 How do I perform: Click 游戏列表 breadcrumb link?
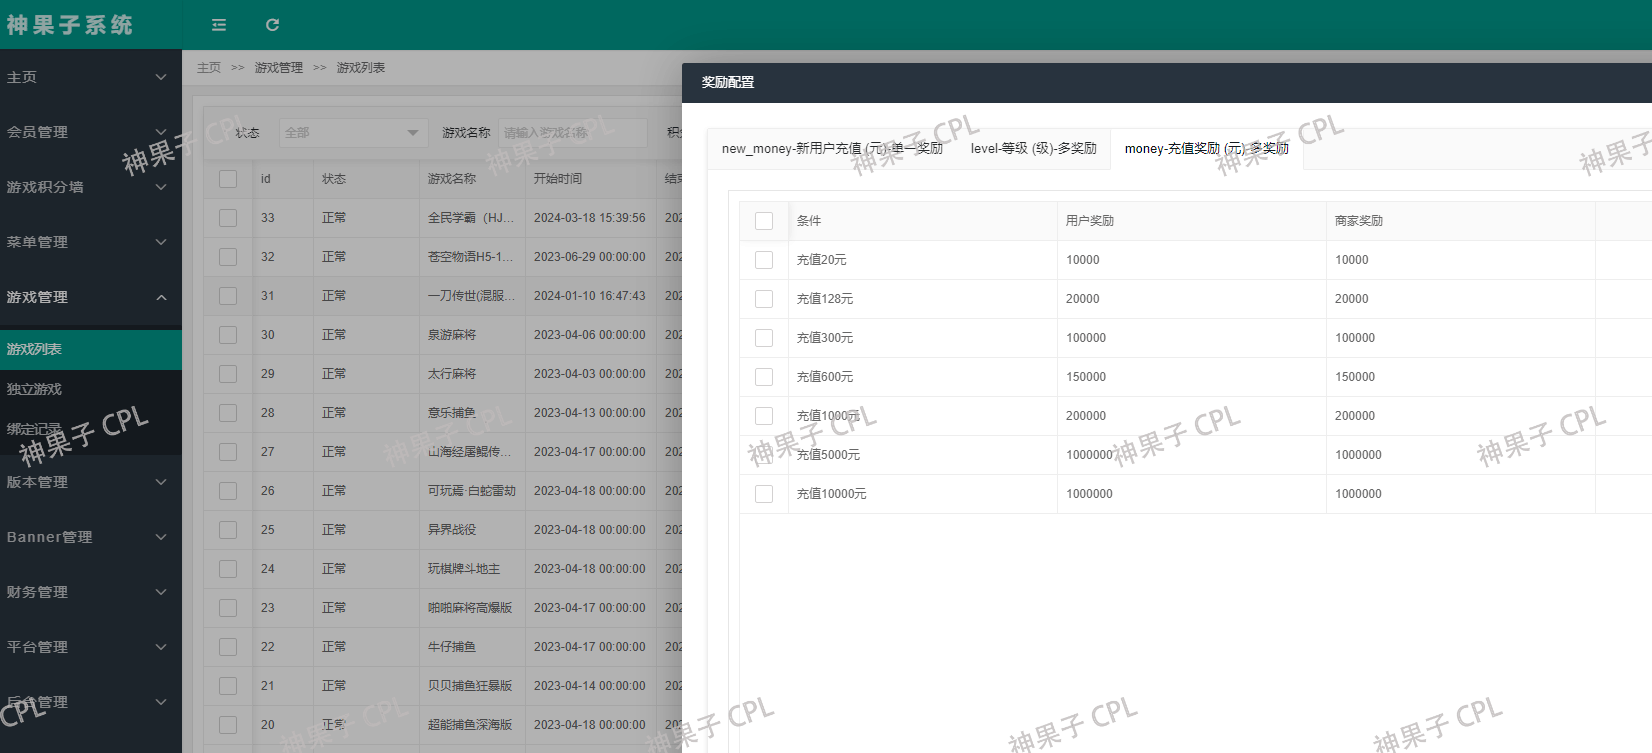[x=361, y=68]
